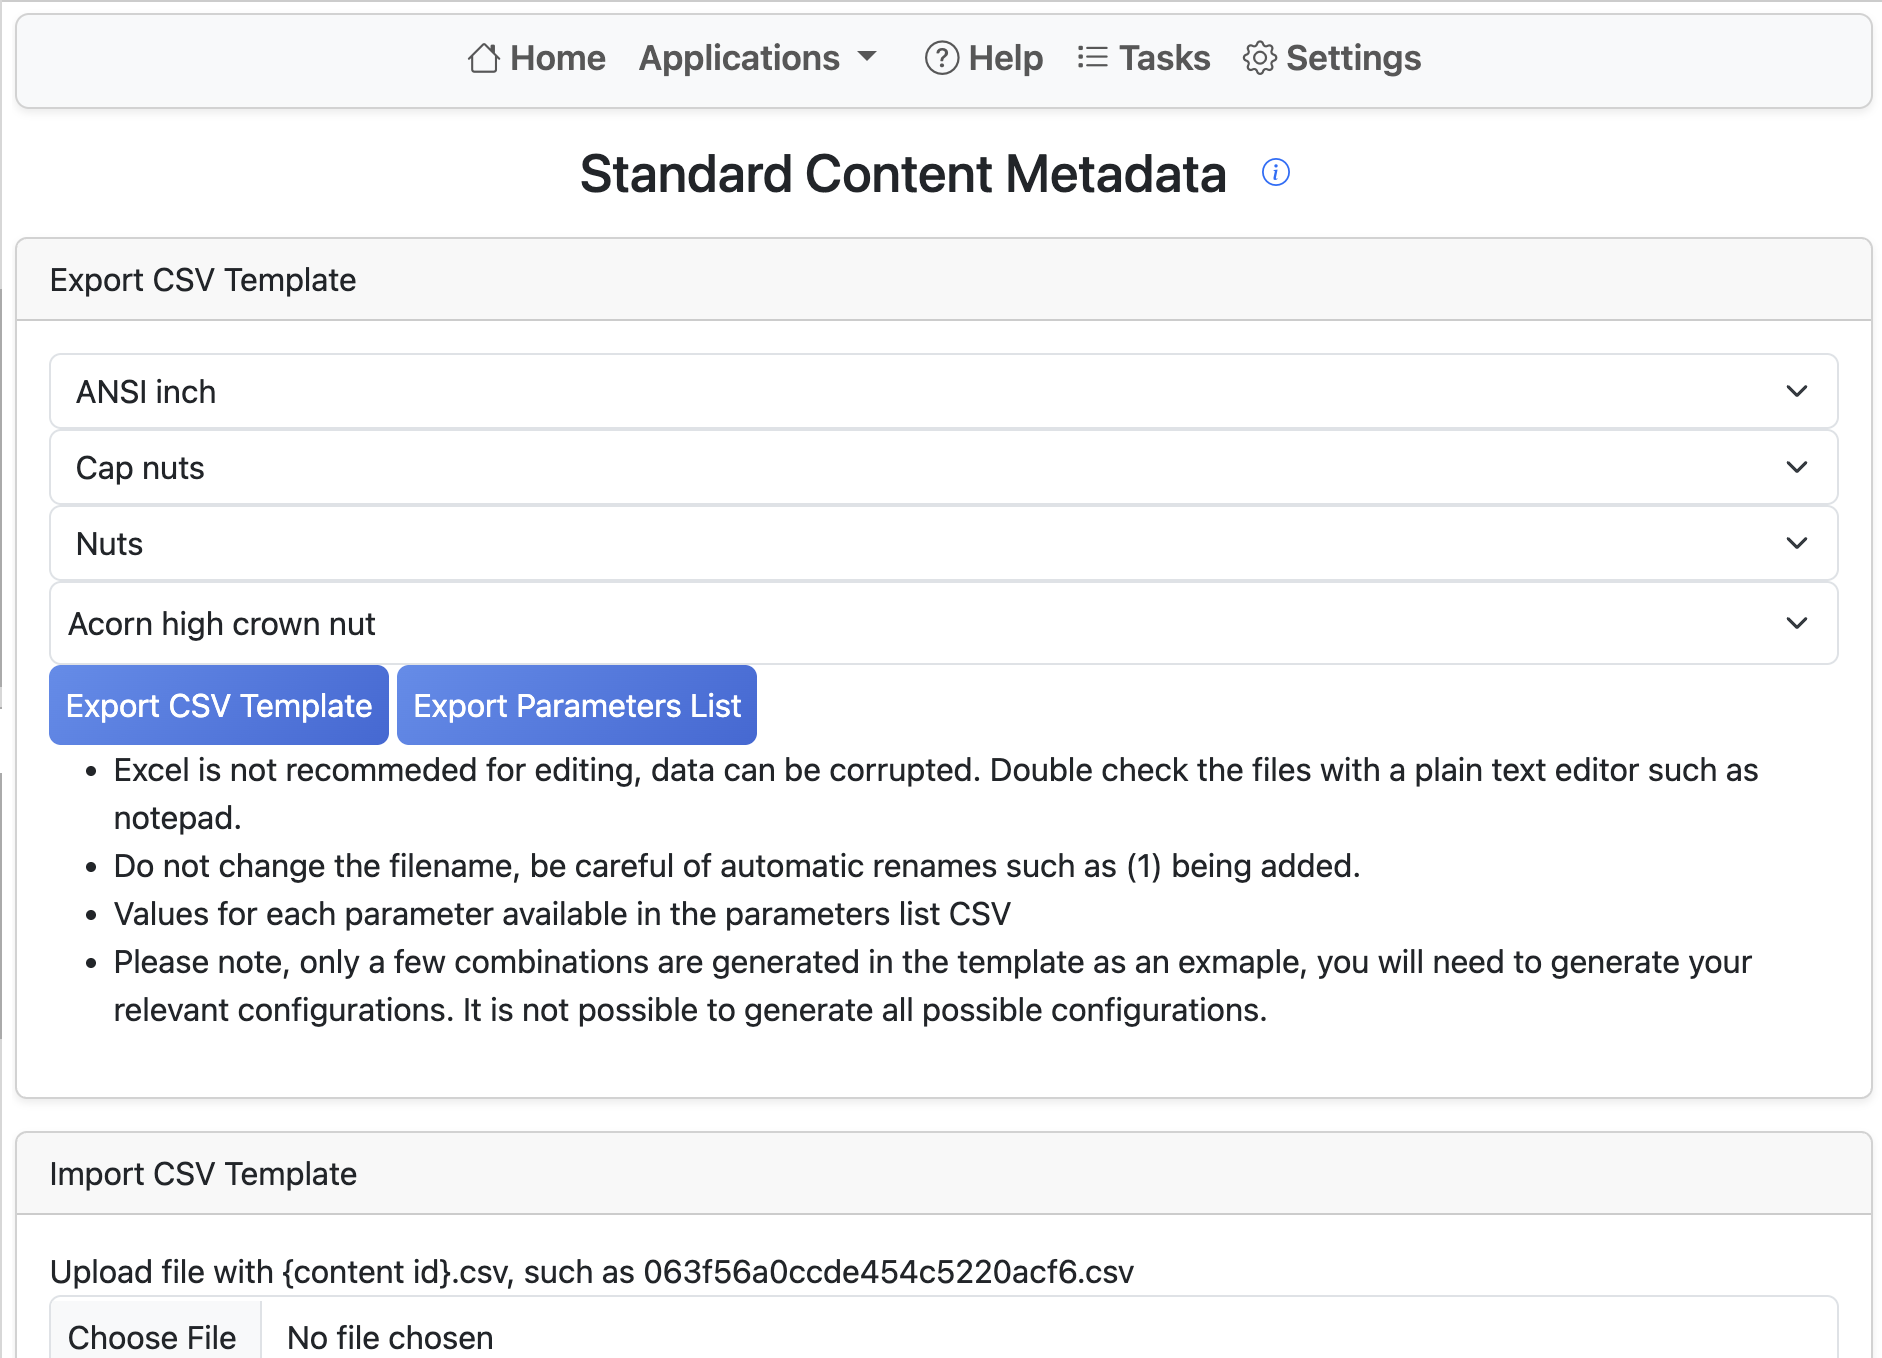Click the Tasks list icon

(x=1094, y=58)
